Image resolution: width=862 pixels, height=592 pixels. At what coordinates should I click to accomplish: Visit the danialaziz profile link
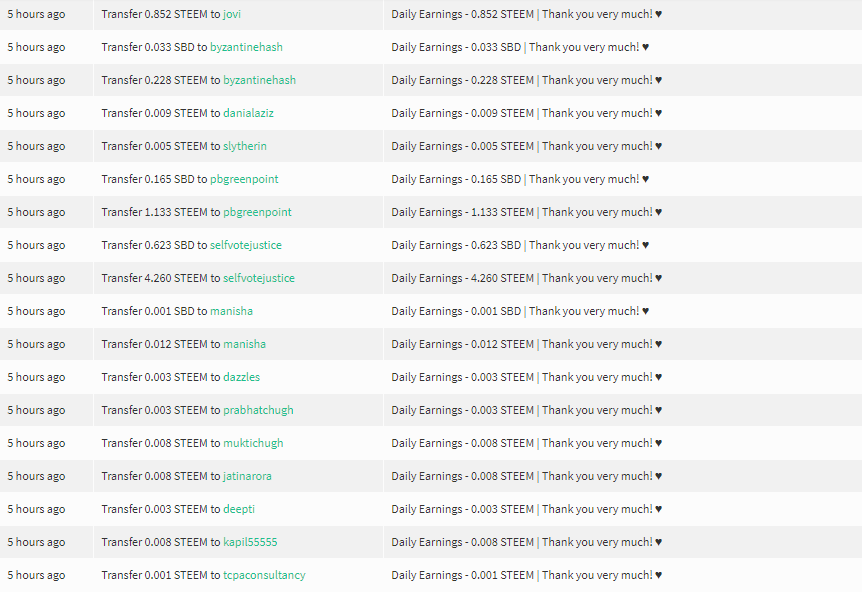click(x=248, y=113)
